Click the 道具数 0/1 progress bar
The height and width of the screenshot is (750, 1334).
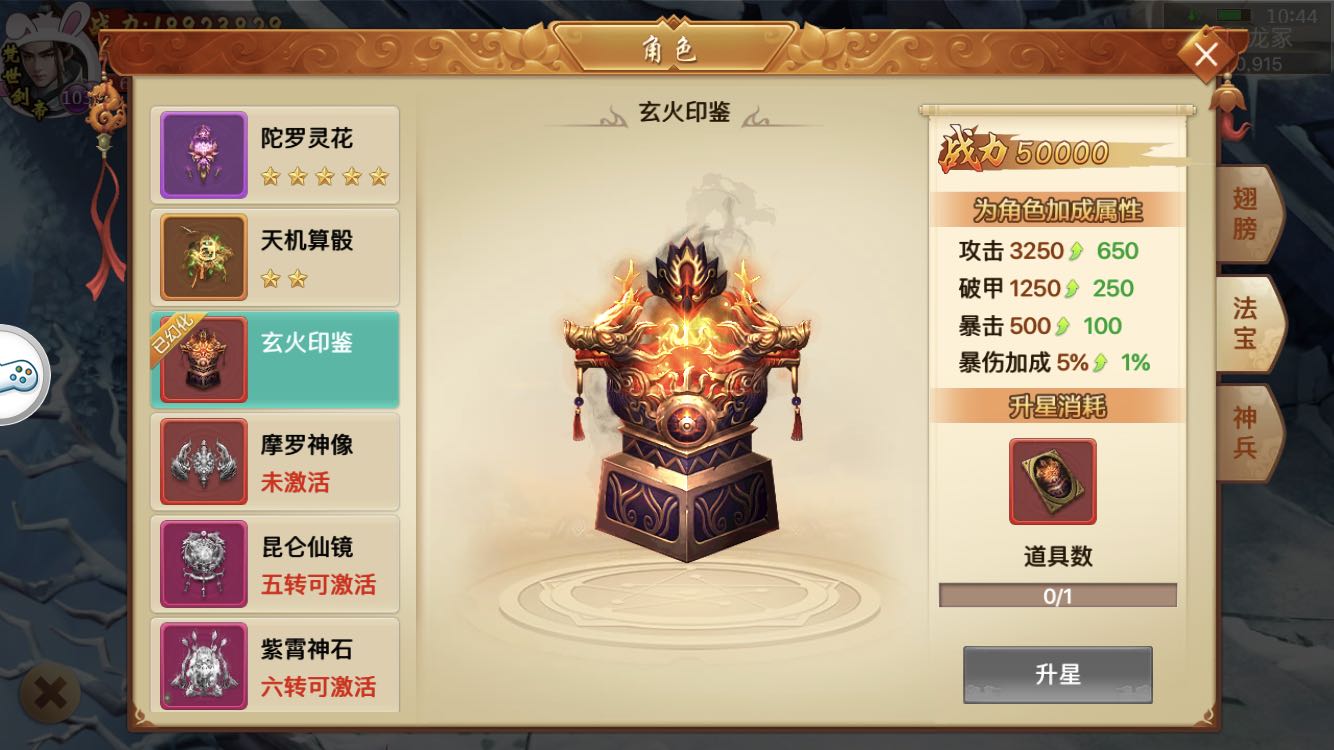1058,597
